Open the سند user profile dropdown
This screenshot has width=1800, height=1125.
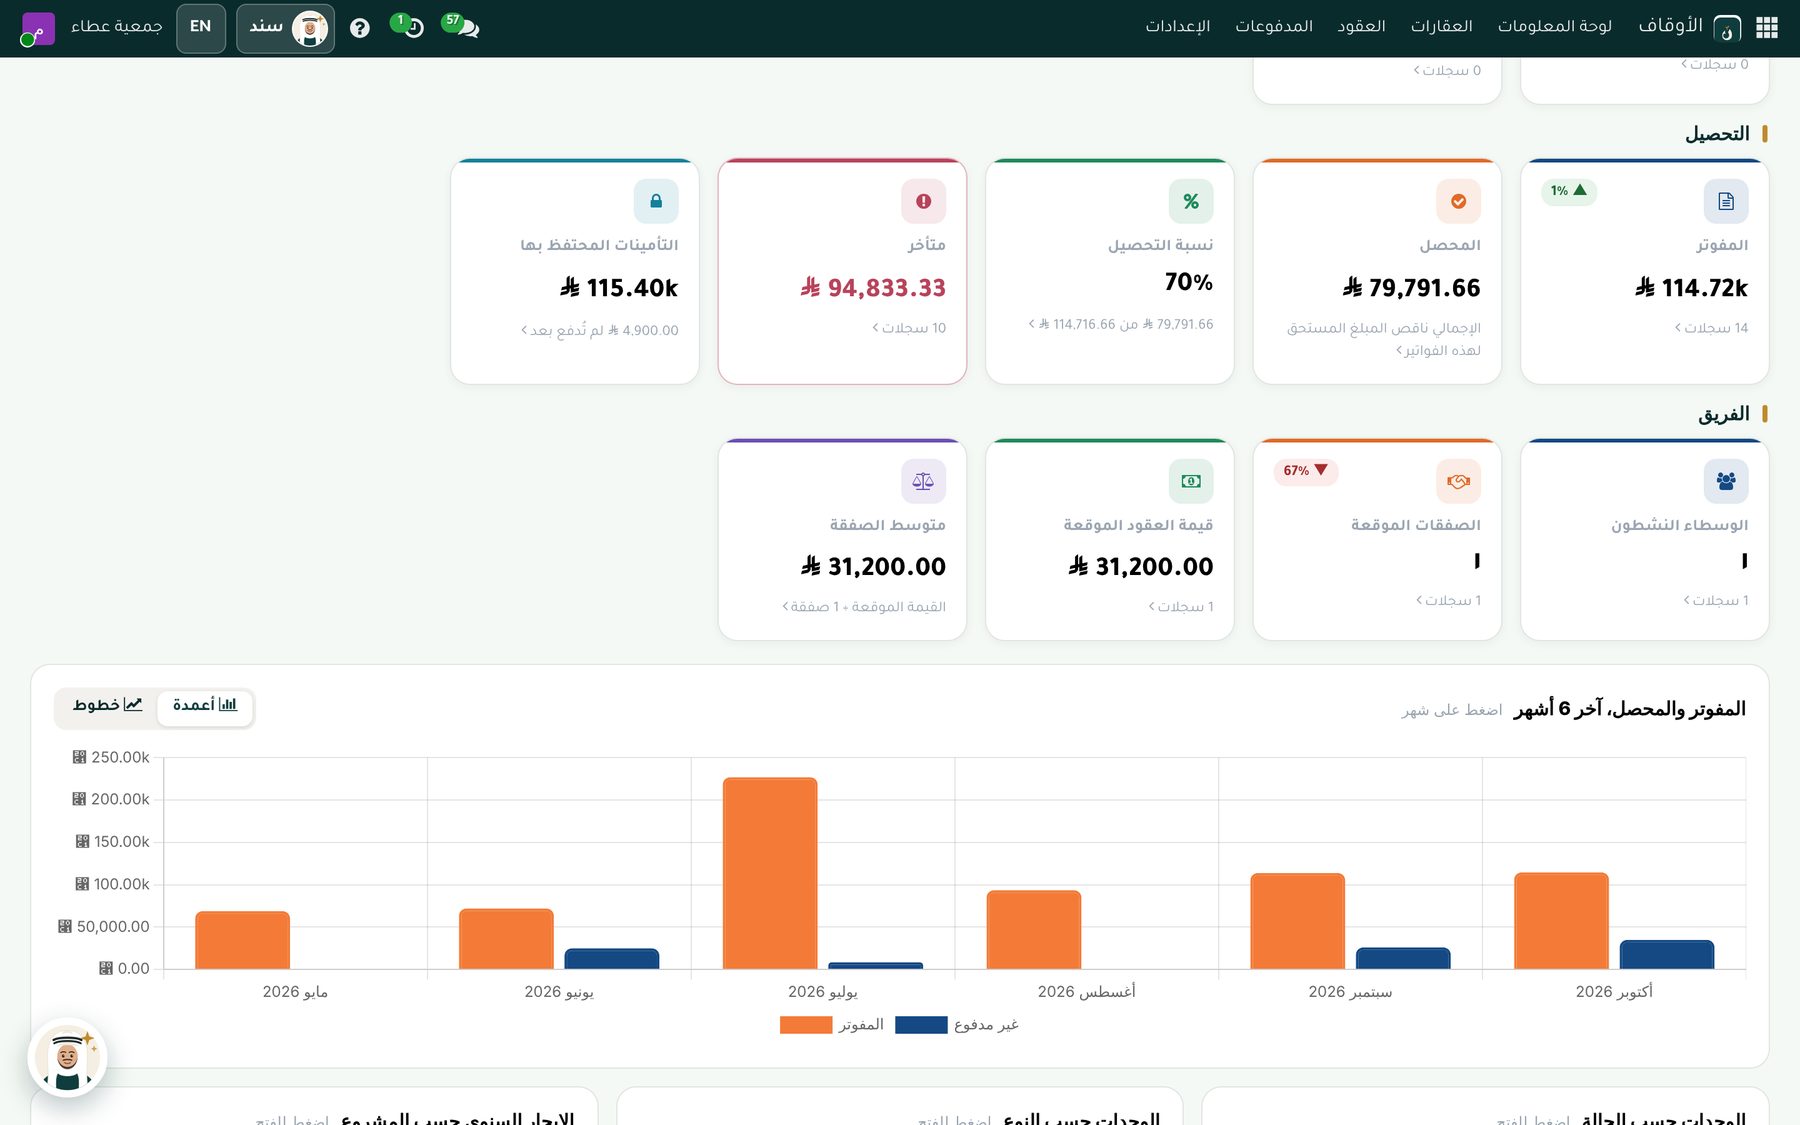(285, 27)
